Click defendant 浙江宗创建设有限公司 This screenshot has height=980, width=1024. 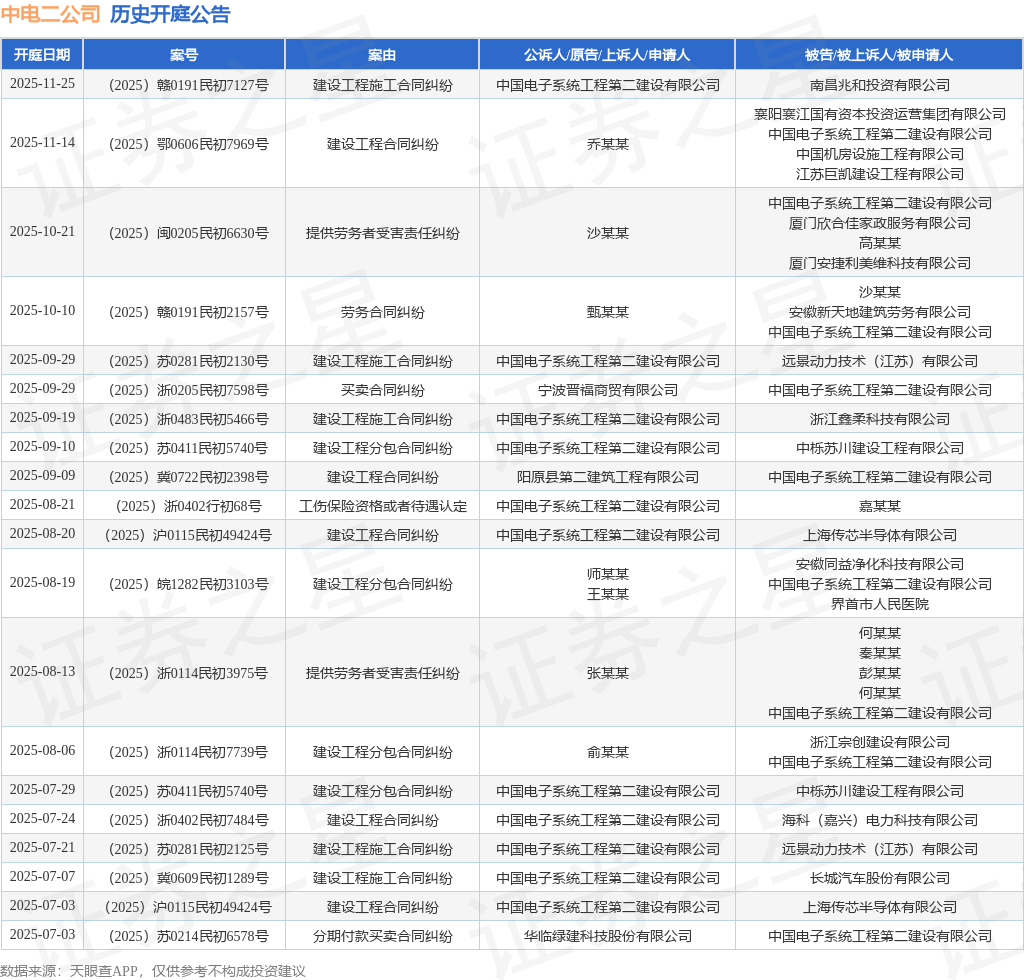click(x=880, y=742)
